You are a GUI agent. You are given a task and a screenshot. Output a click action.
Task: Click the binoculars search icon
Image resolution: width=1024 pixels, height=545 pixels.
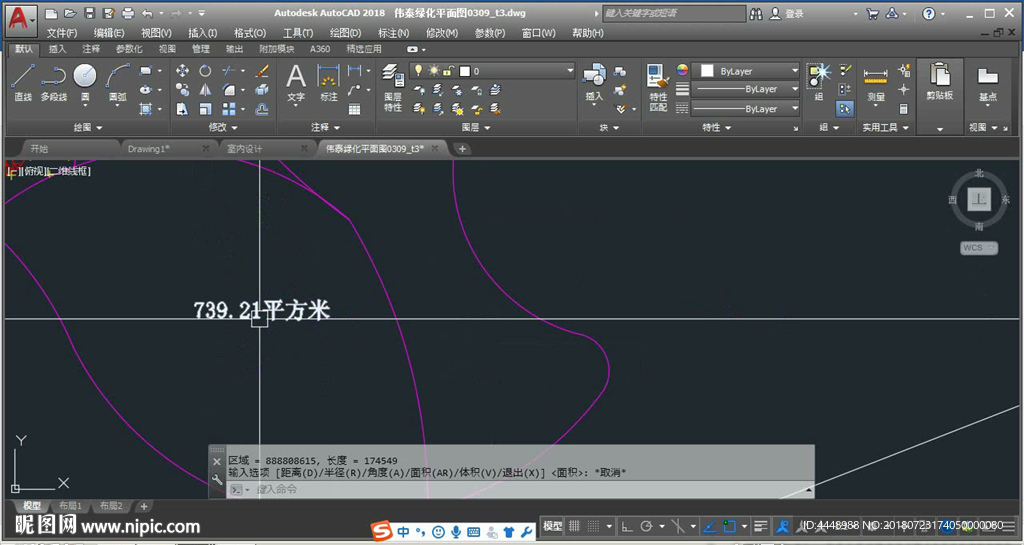(x=756, y=14)
